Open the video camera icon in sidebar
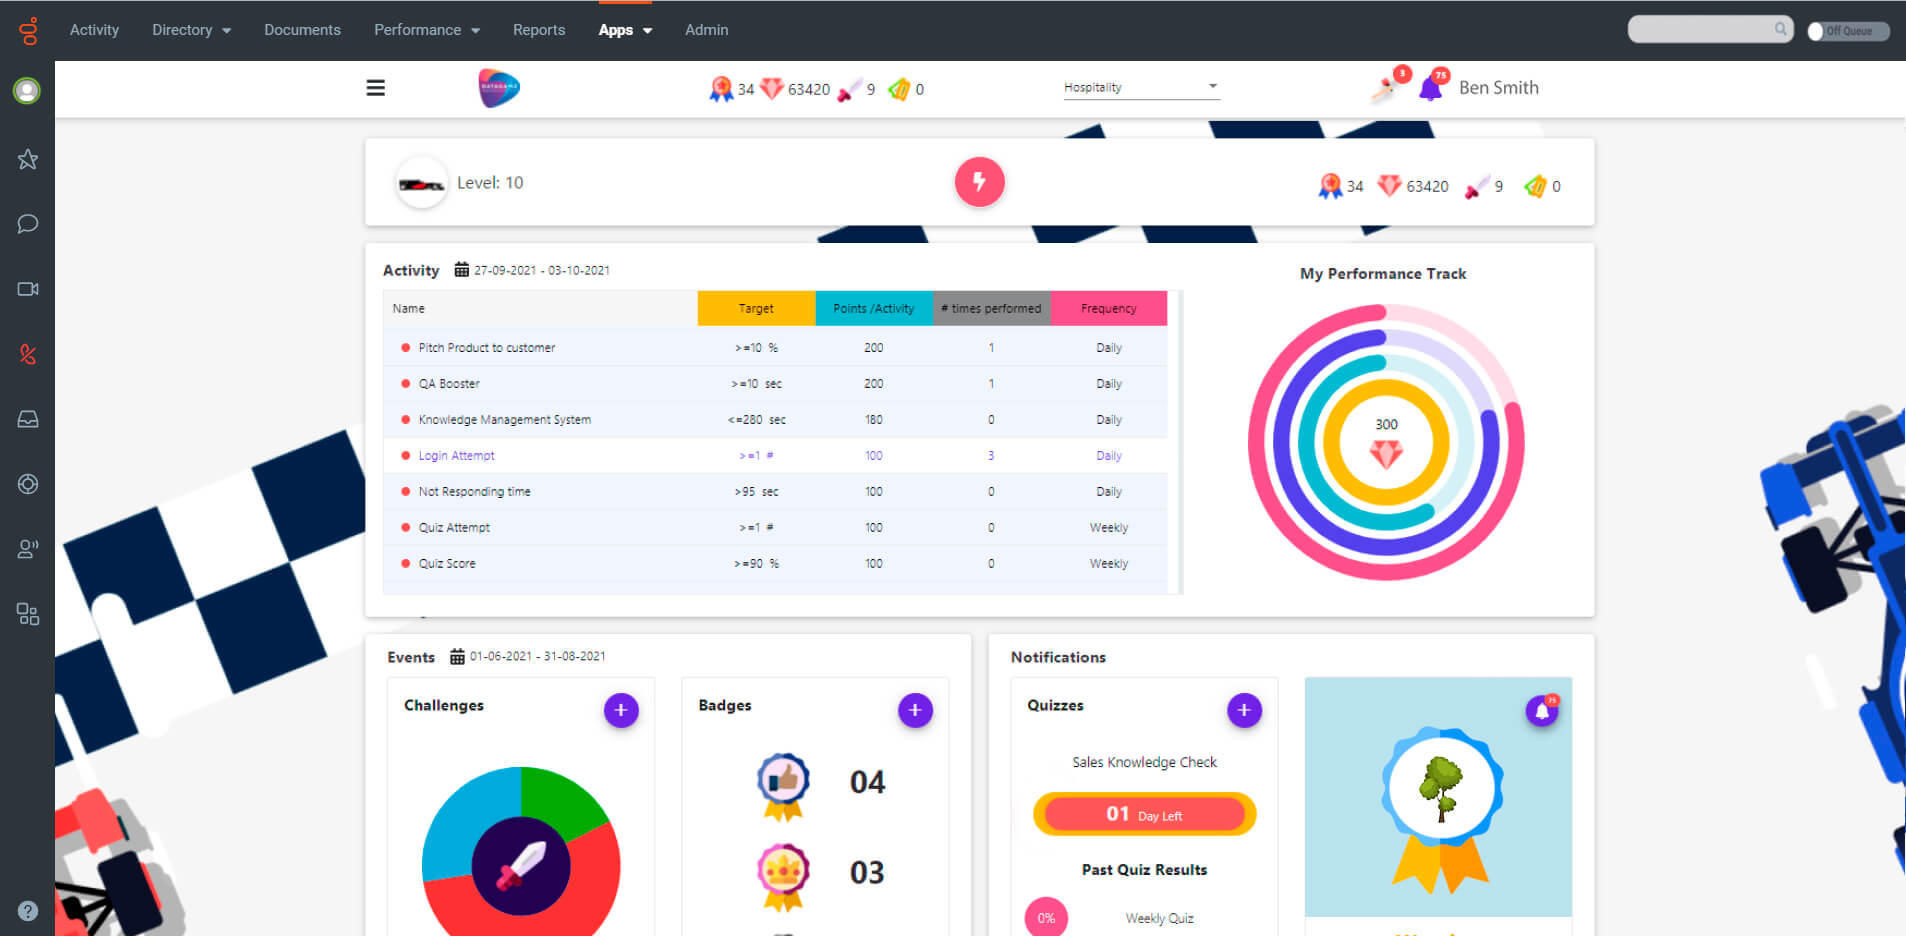 [x=28, y=289]
